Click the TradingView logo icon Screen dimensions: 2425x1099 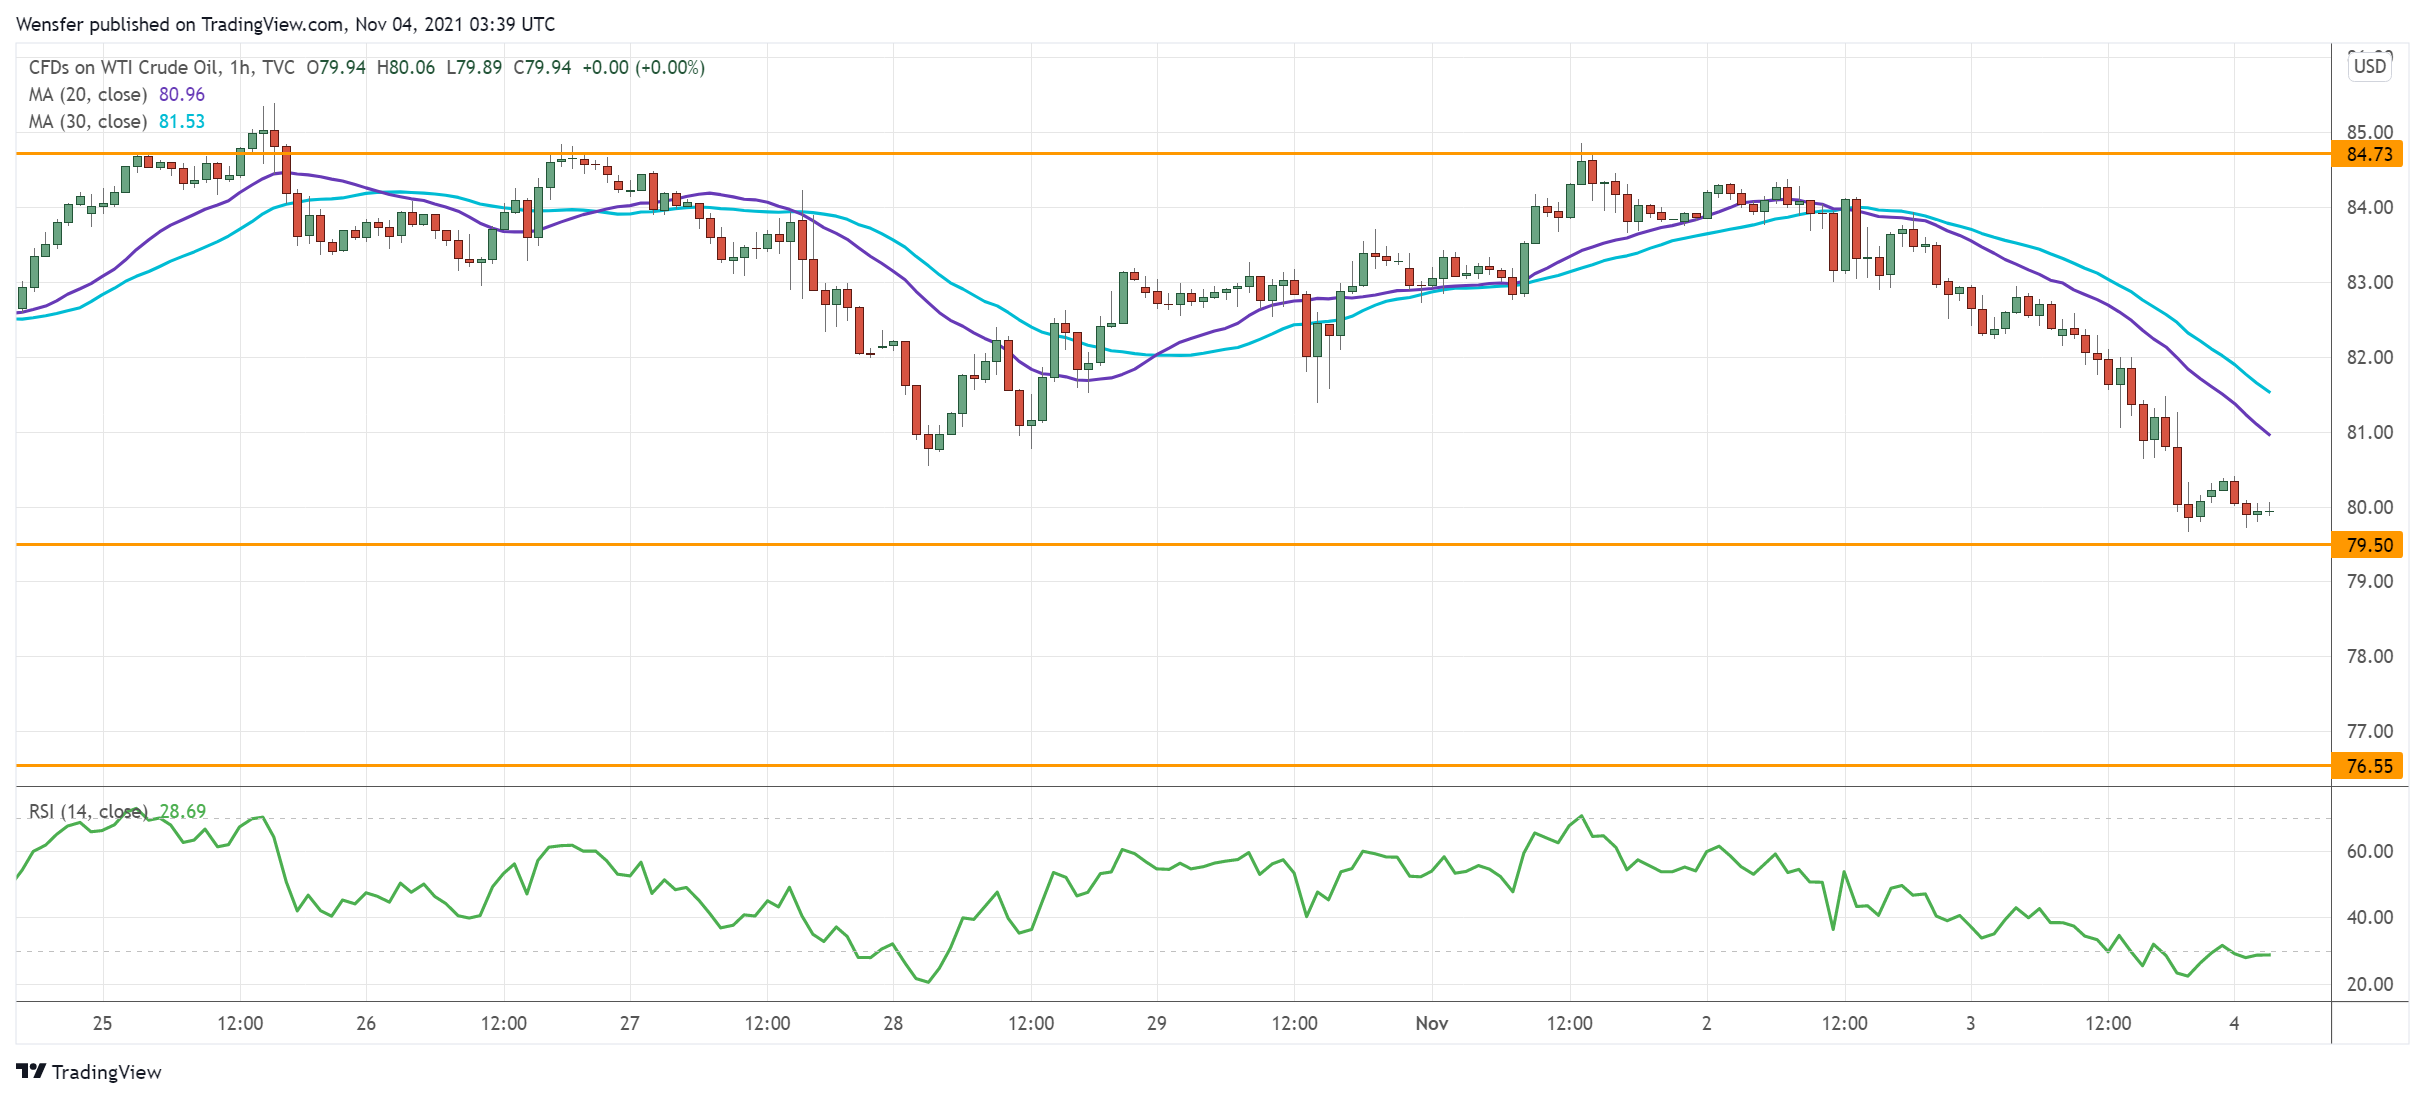pyautogui.click(x=30, y=1071)
